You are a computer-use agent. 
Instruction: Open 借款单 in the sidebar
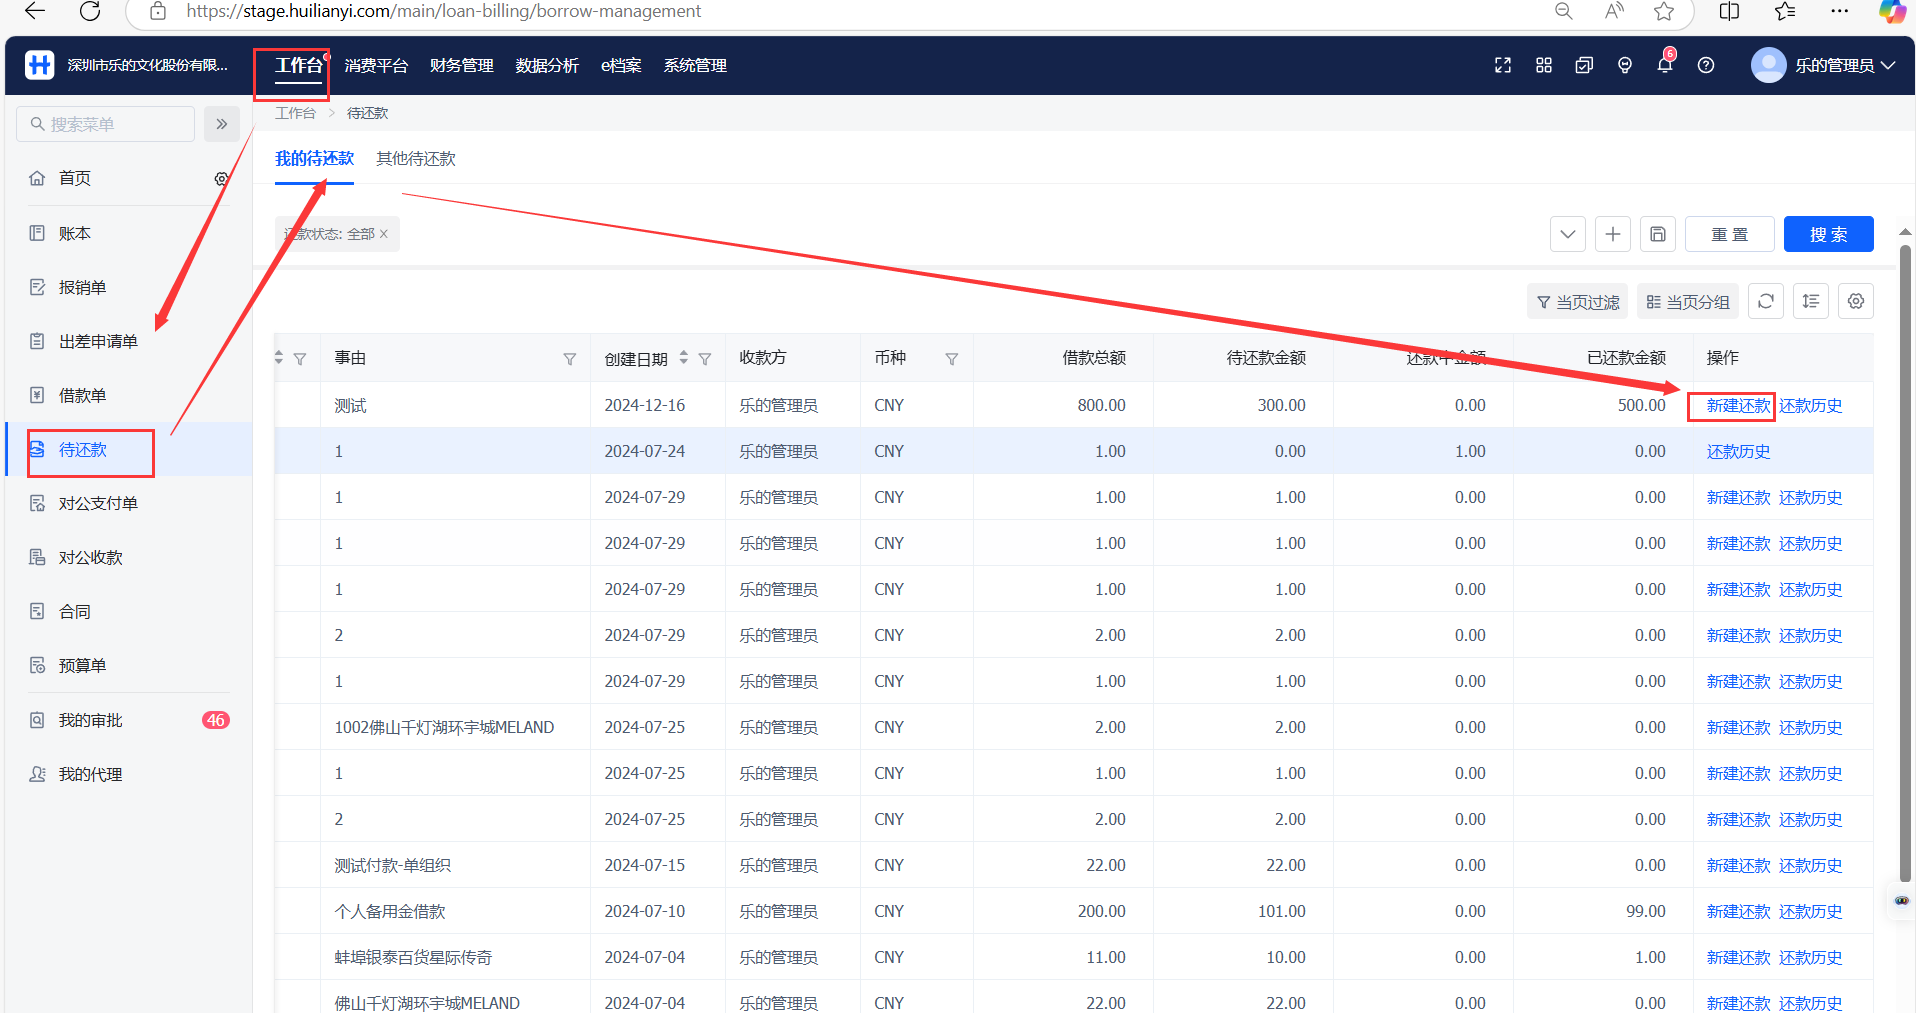(x=82, y=395)
